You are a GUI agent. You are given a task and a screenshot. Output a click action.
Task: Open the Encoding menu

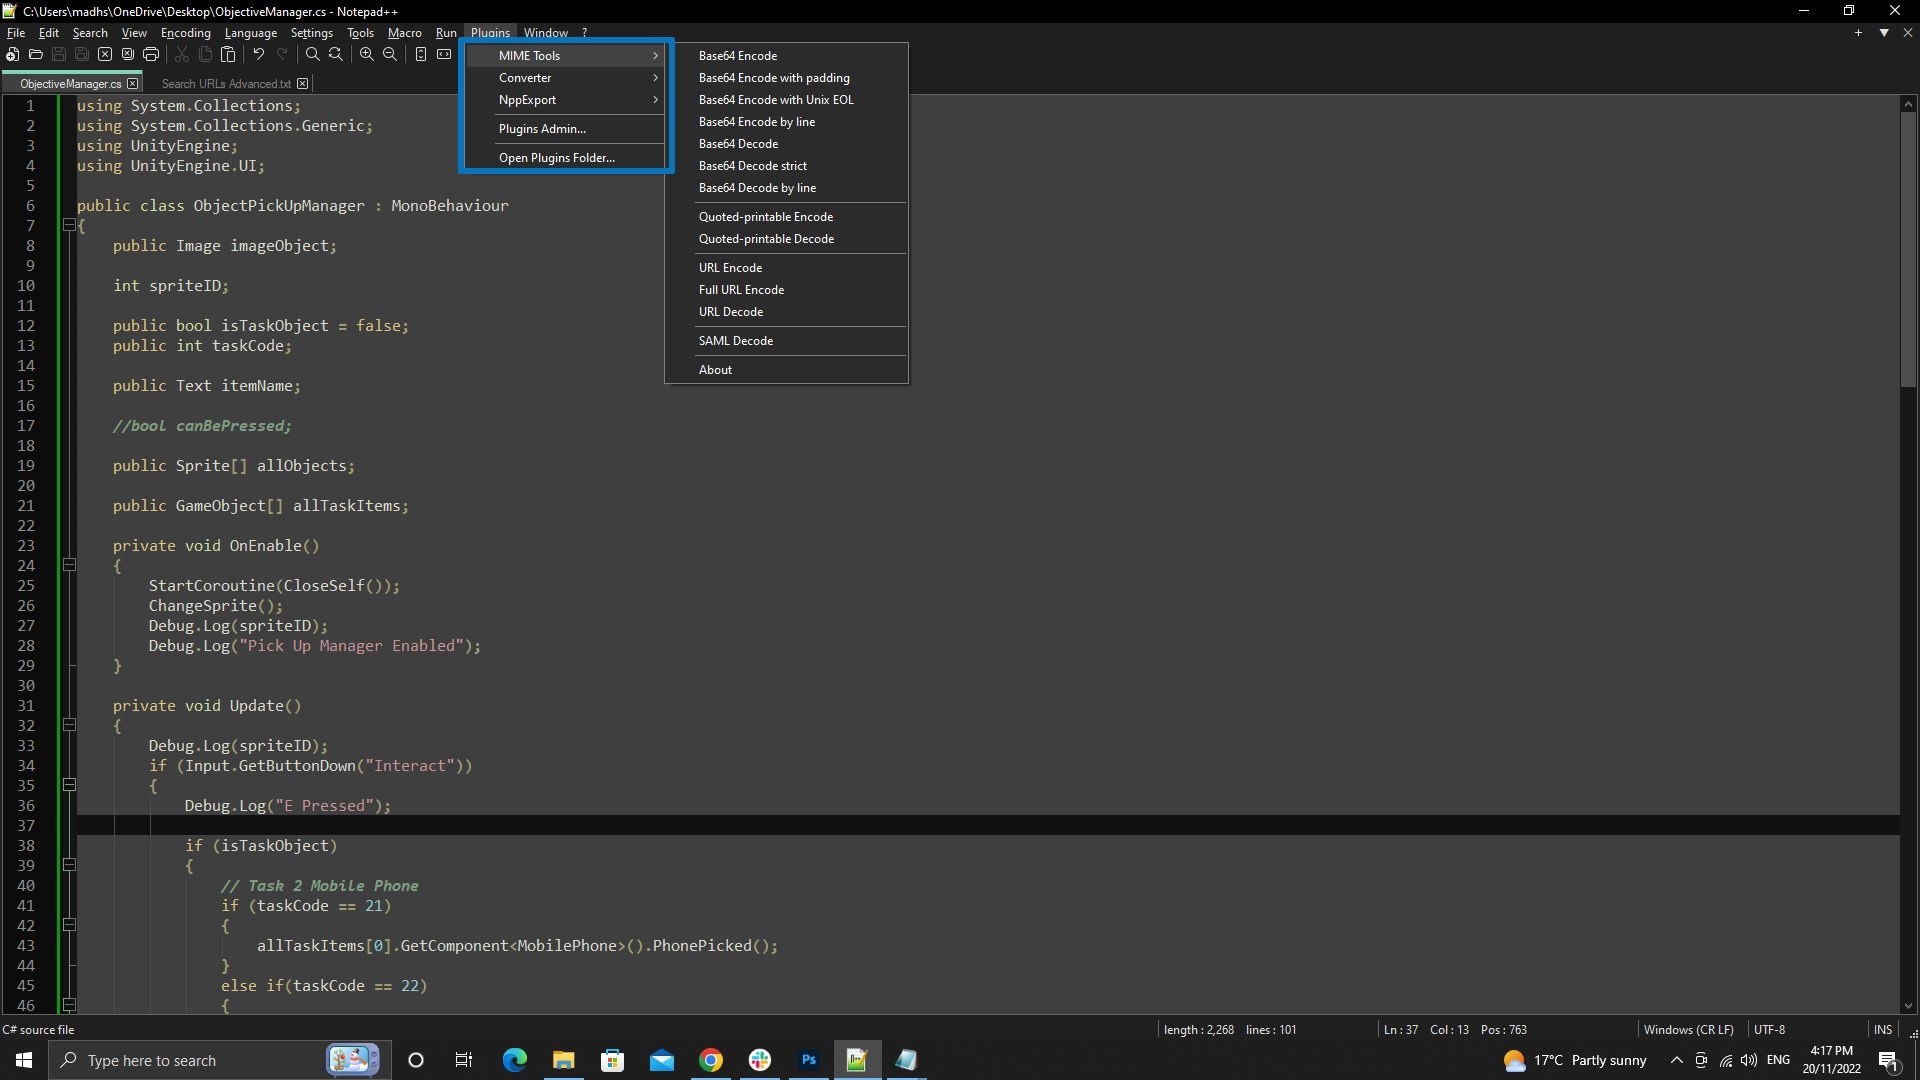184,32
